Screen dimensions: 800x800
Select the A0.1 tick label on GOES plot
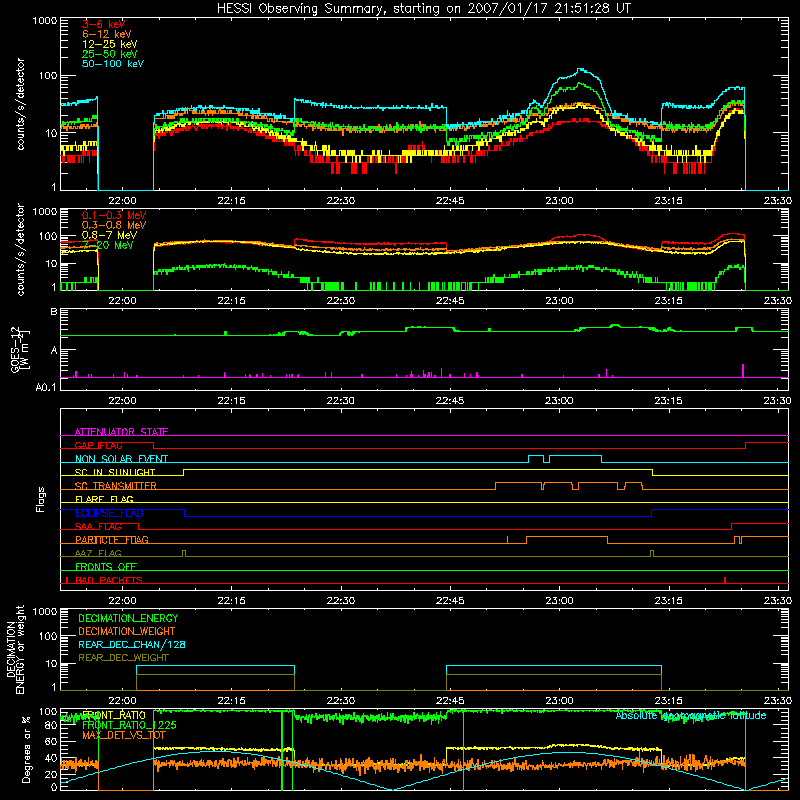pos(46,388)
